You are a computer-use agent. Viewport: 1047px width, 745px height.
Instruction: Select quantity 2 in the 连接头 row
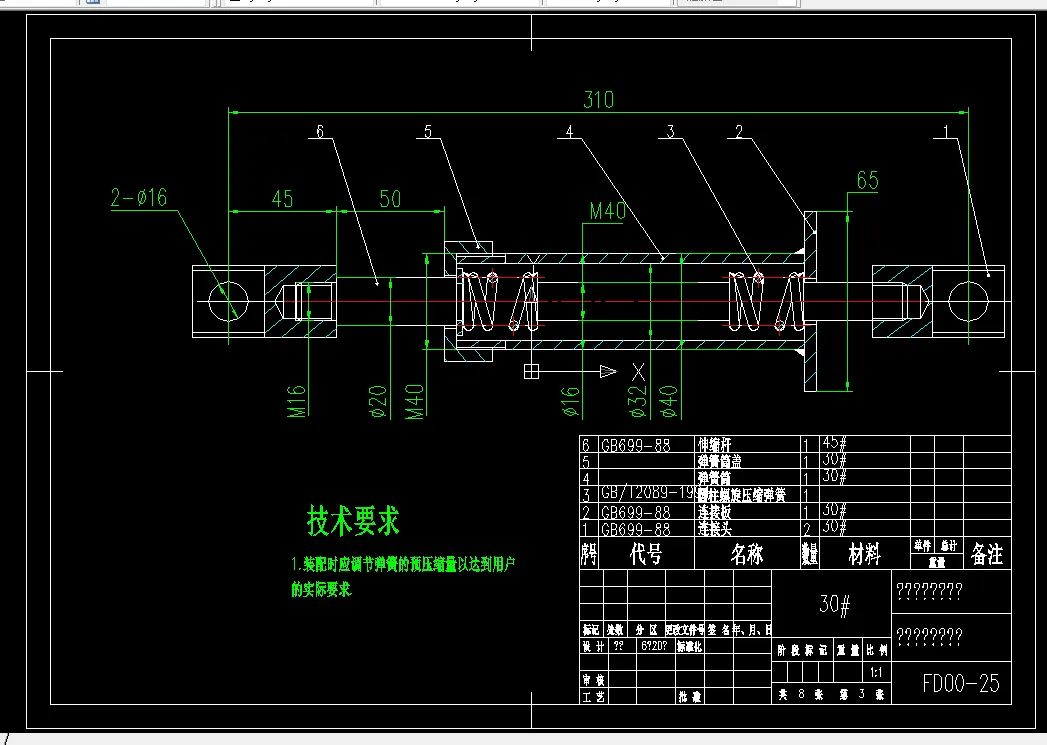(x=807, y=530)
